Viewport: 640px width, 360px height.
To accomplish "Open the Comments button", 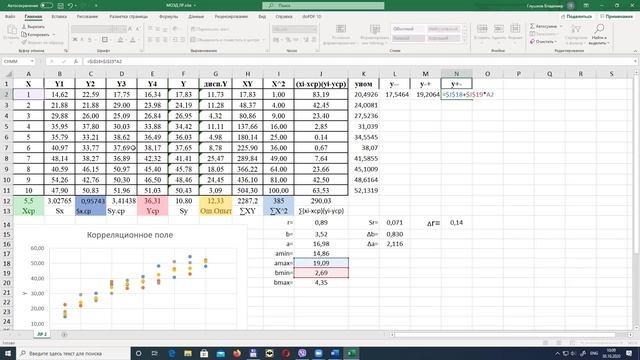I will coord(616,16).
